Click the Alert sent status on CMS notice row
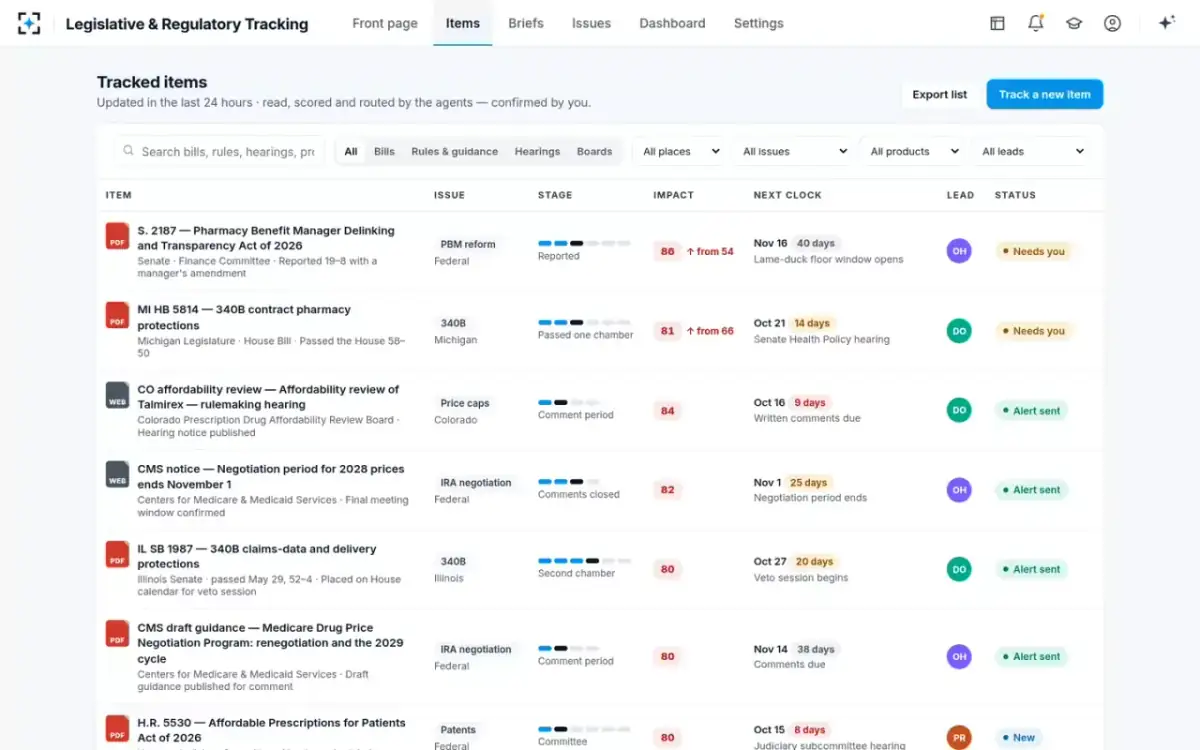The height and width of the screenshot is (750, 1200). (x=1031, y=490)
